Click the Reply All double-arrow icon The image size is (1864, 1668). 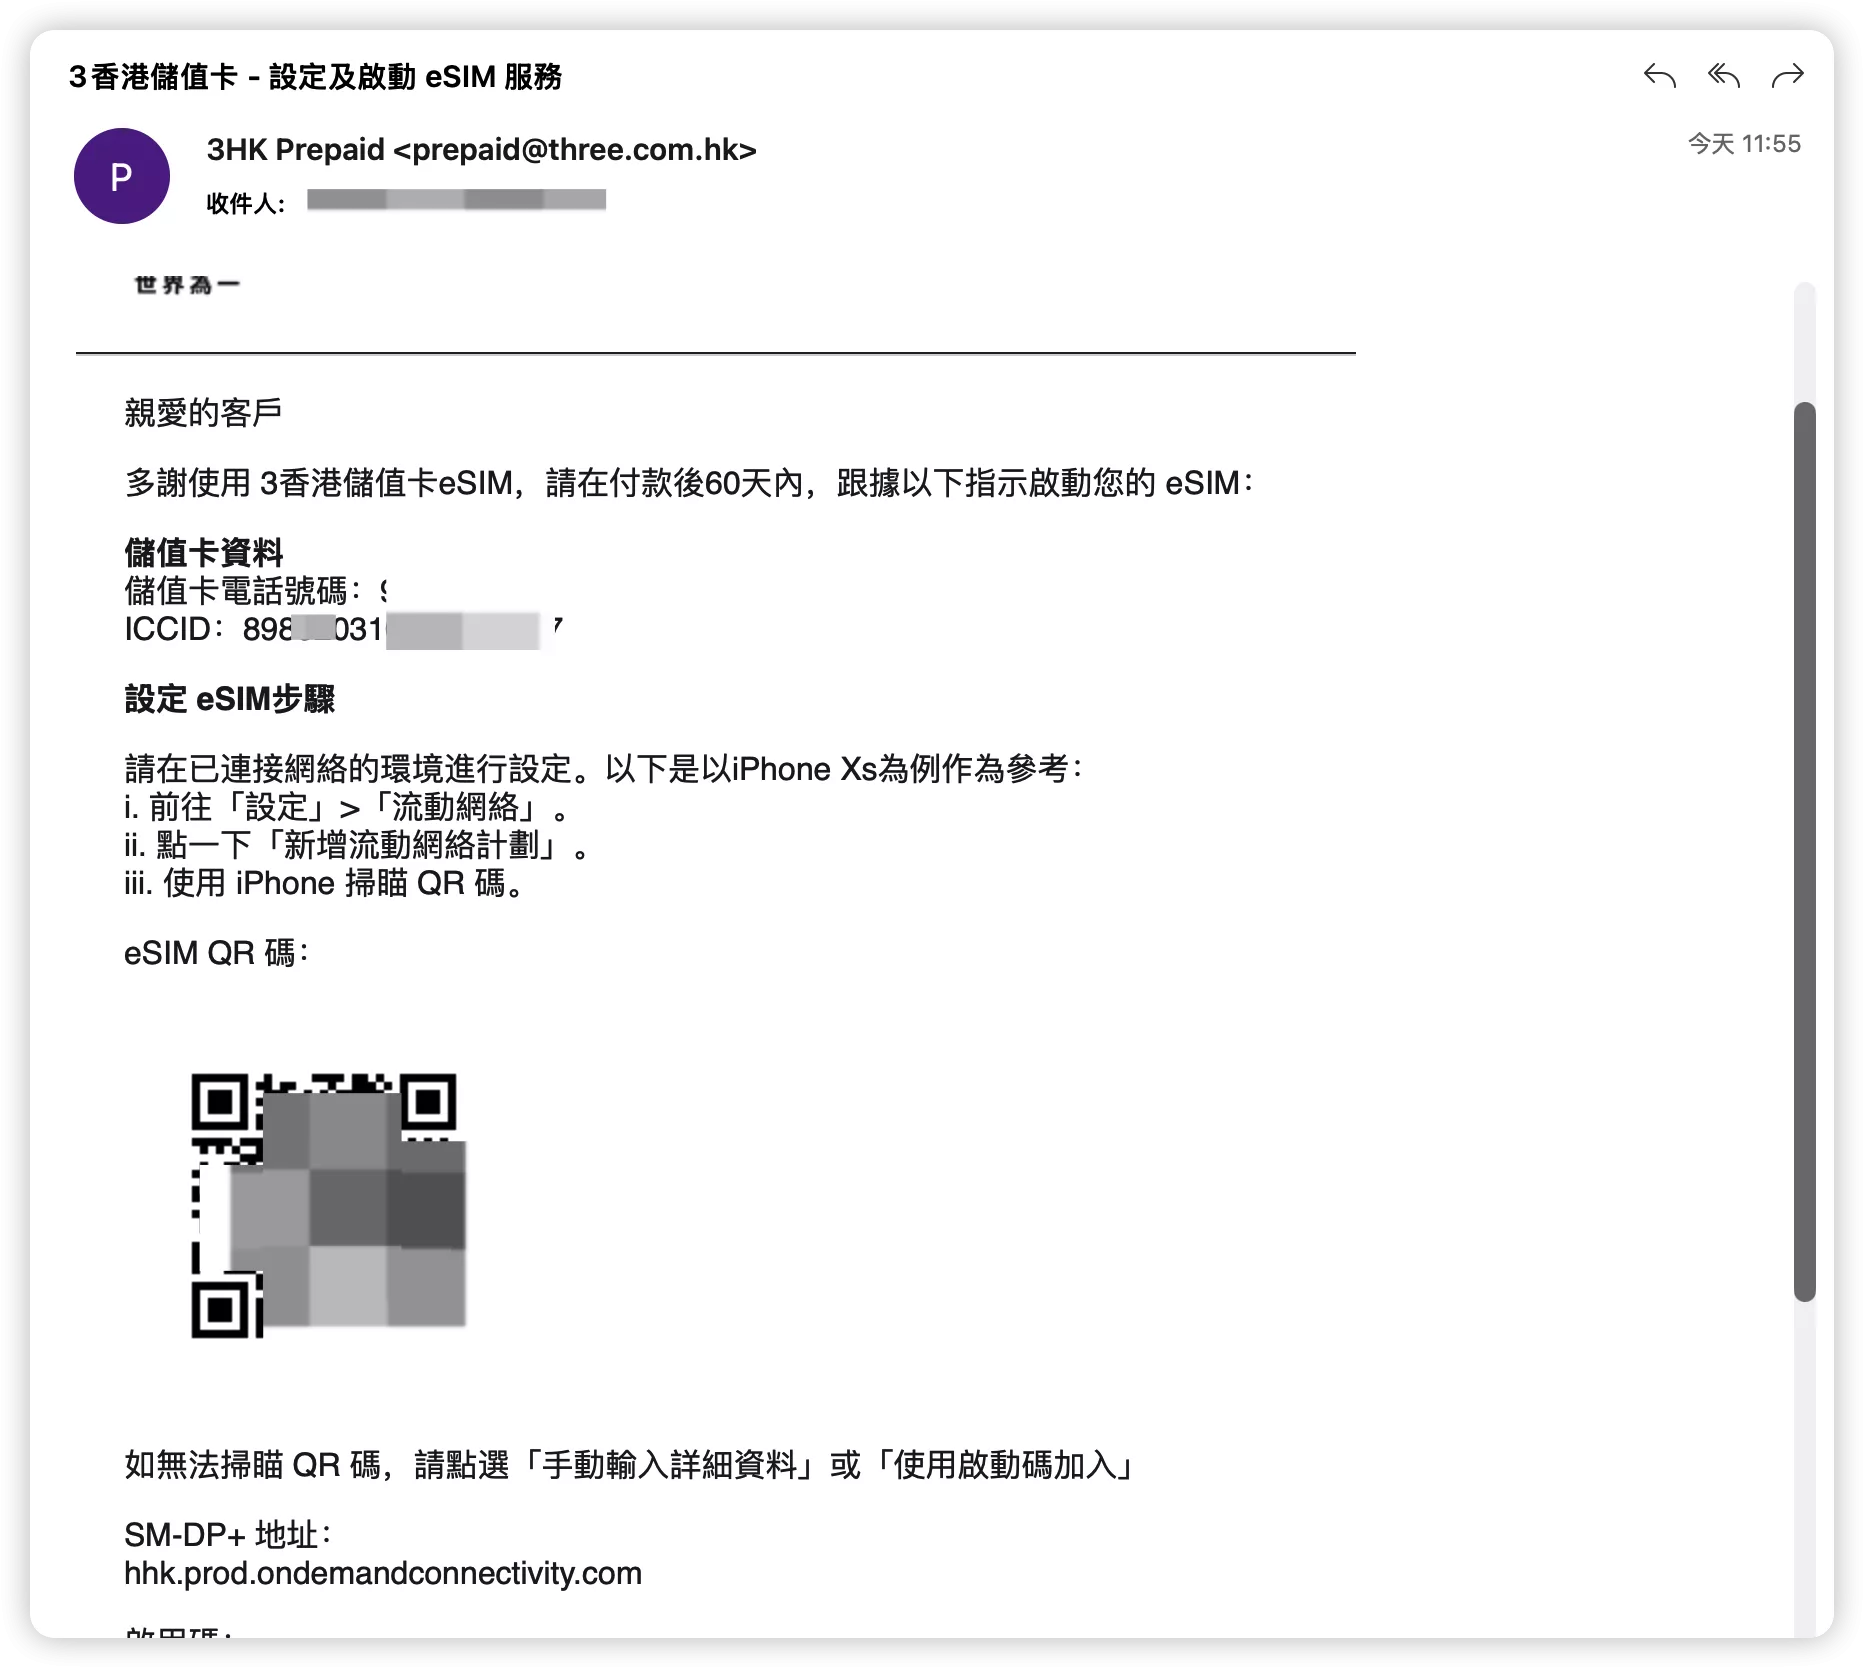point(1724,76)
